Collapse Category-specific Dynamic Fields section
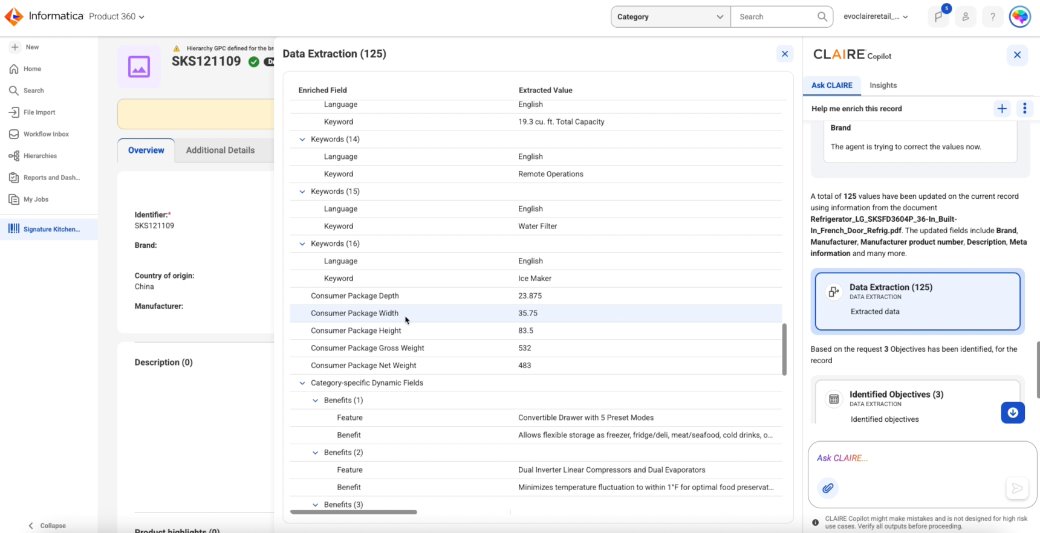Screen dimensions: 1040x533 pos(302,383)
